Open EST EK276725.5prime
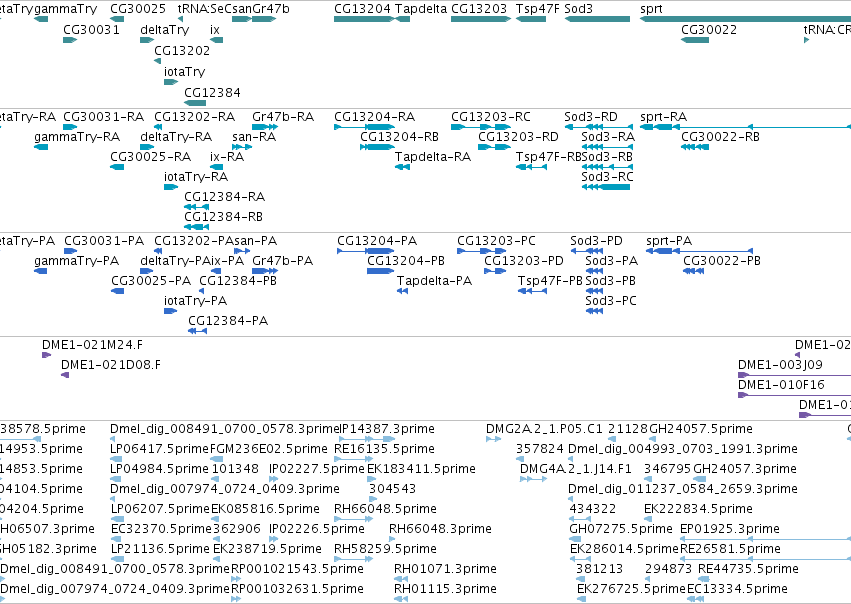The image size is (851, 604). coord(631,589)
